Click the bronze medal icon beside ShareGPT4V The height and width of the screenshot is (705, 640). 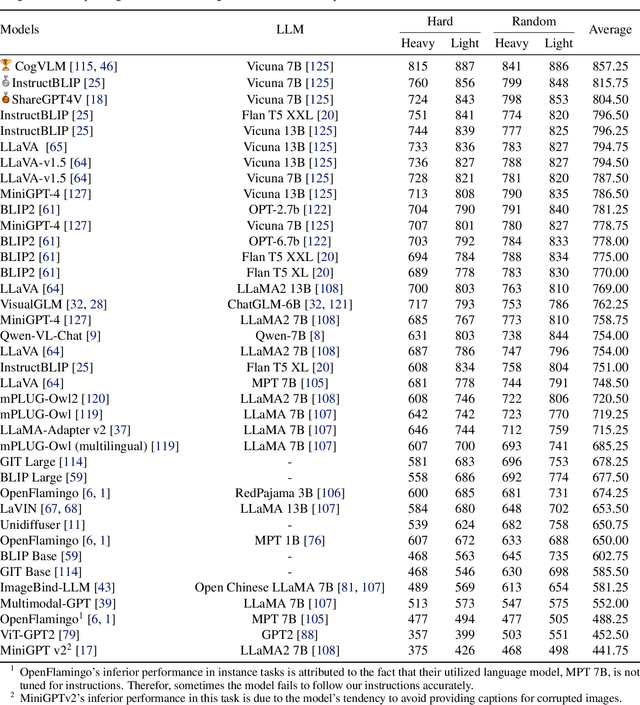(x=5, y=98)
